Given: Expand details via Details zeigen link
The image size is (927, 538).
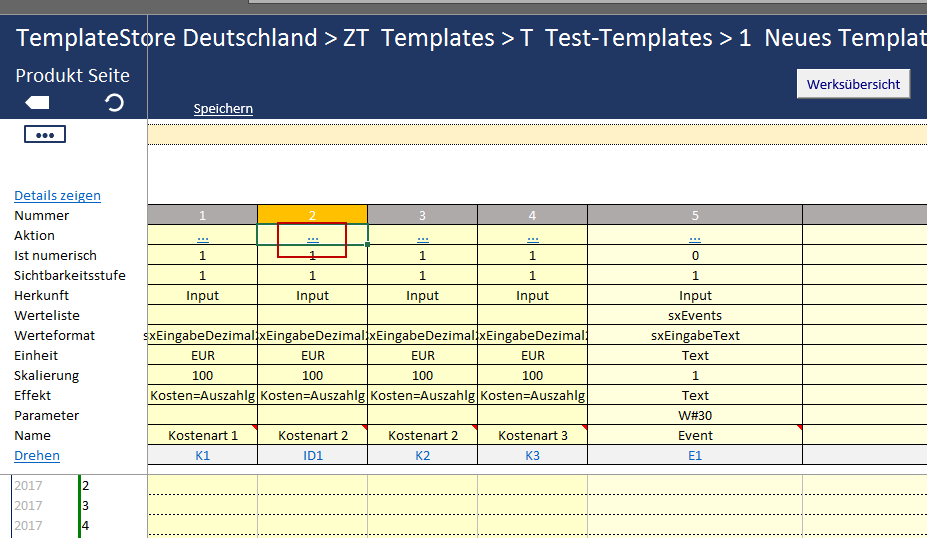Looking at the screenshot, I should tap(57, 195).
